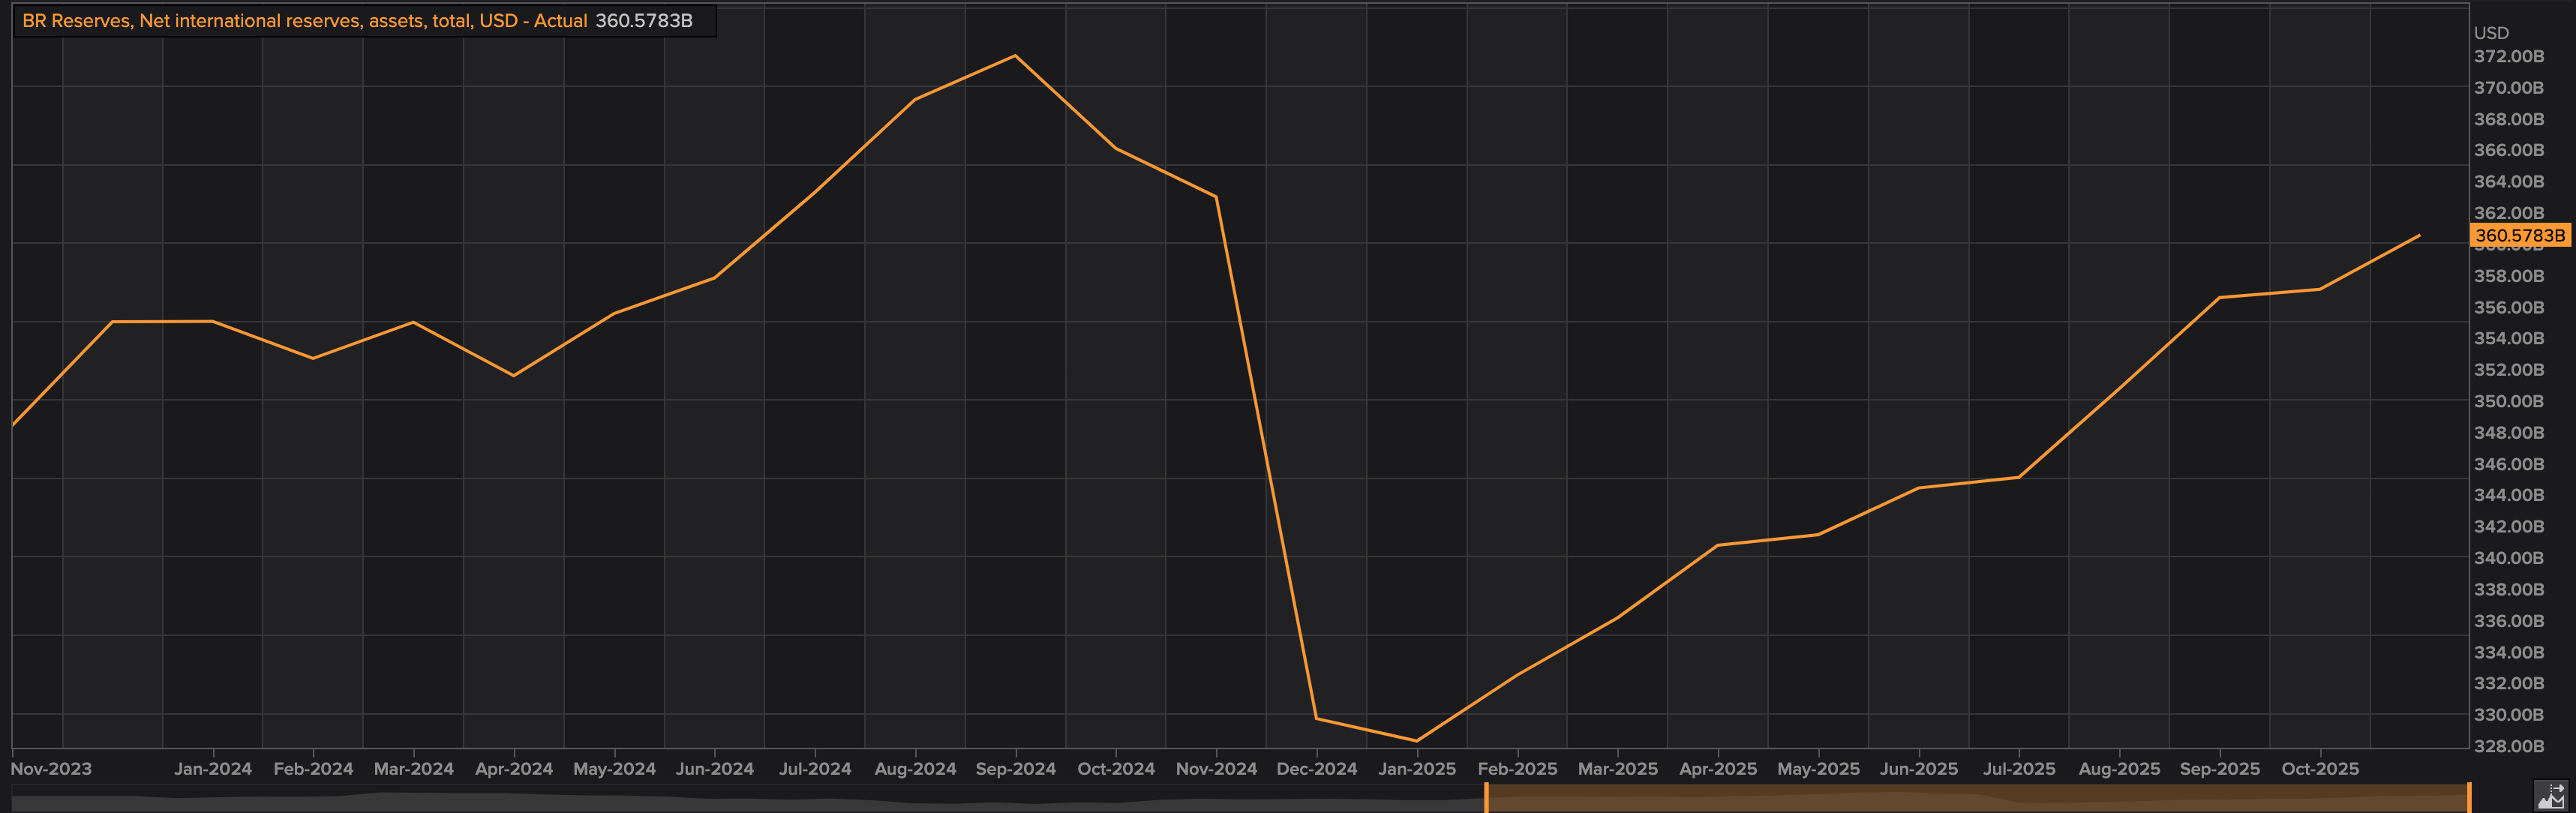Click the 328.00B label on the y-axis
Screen dimensions: 2576x813
[x=2508, y=746]
